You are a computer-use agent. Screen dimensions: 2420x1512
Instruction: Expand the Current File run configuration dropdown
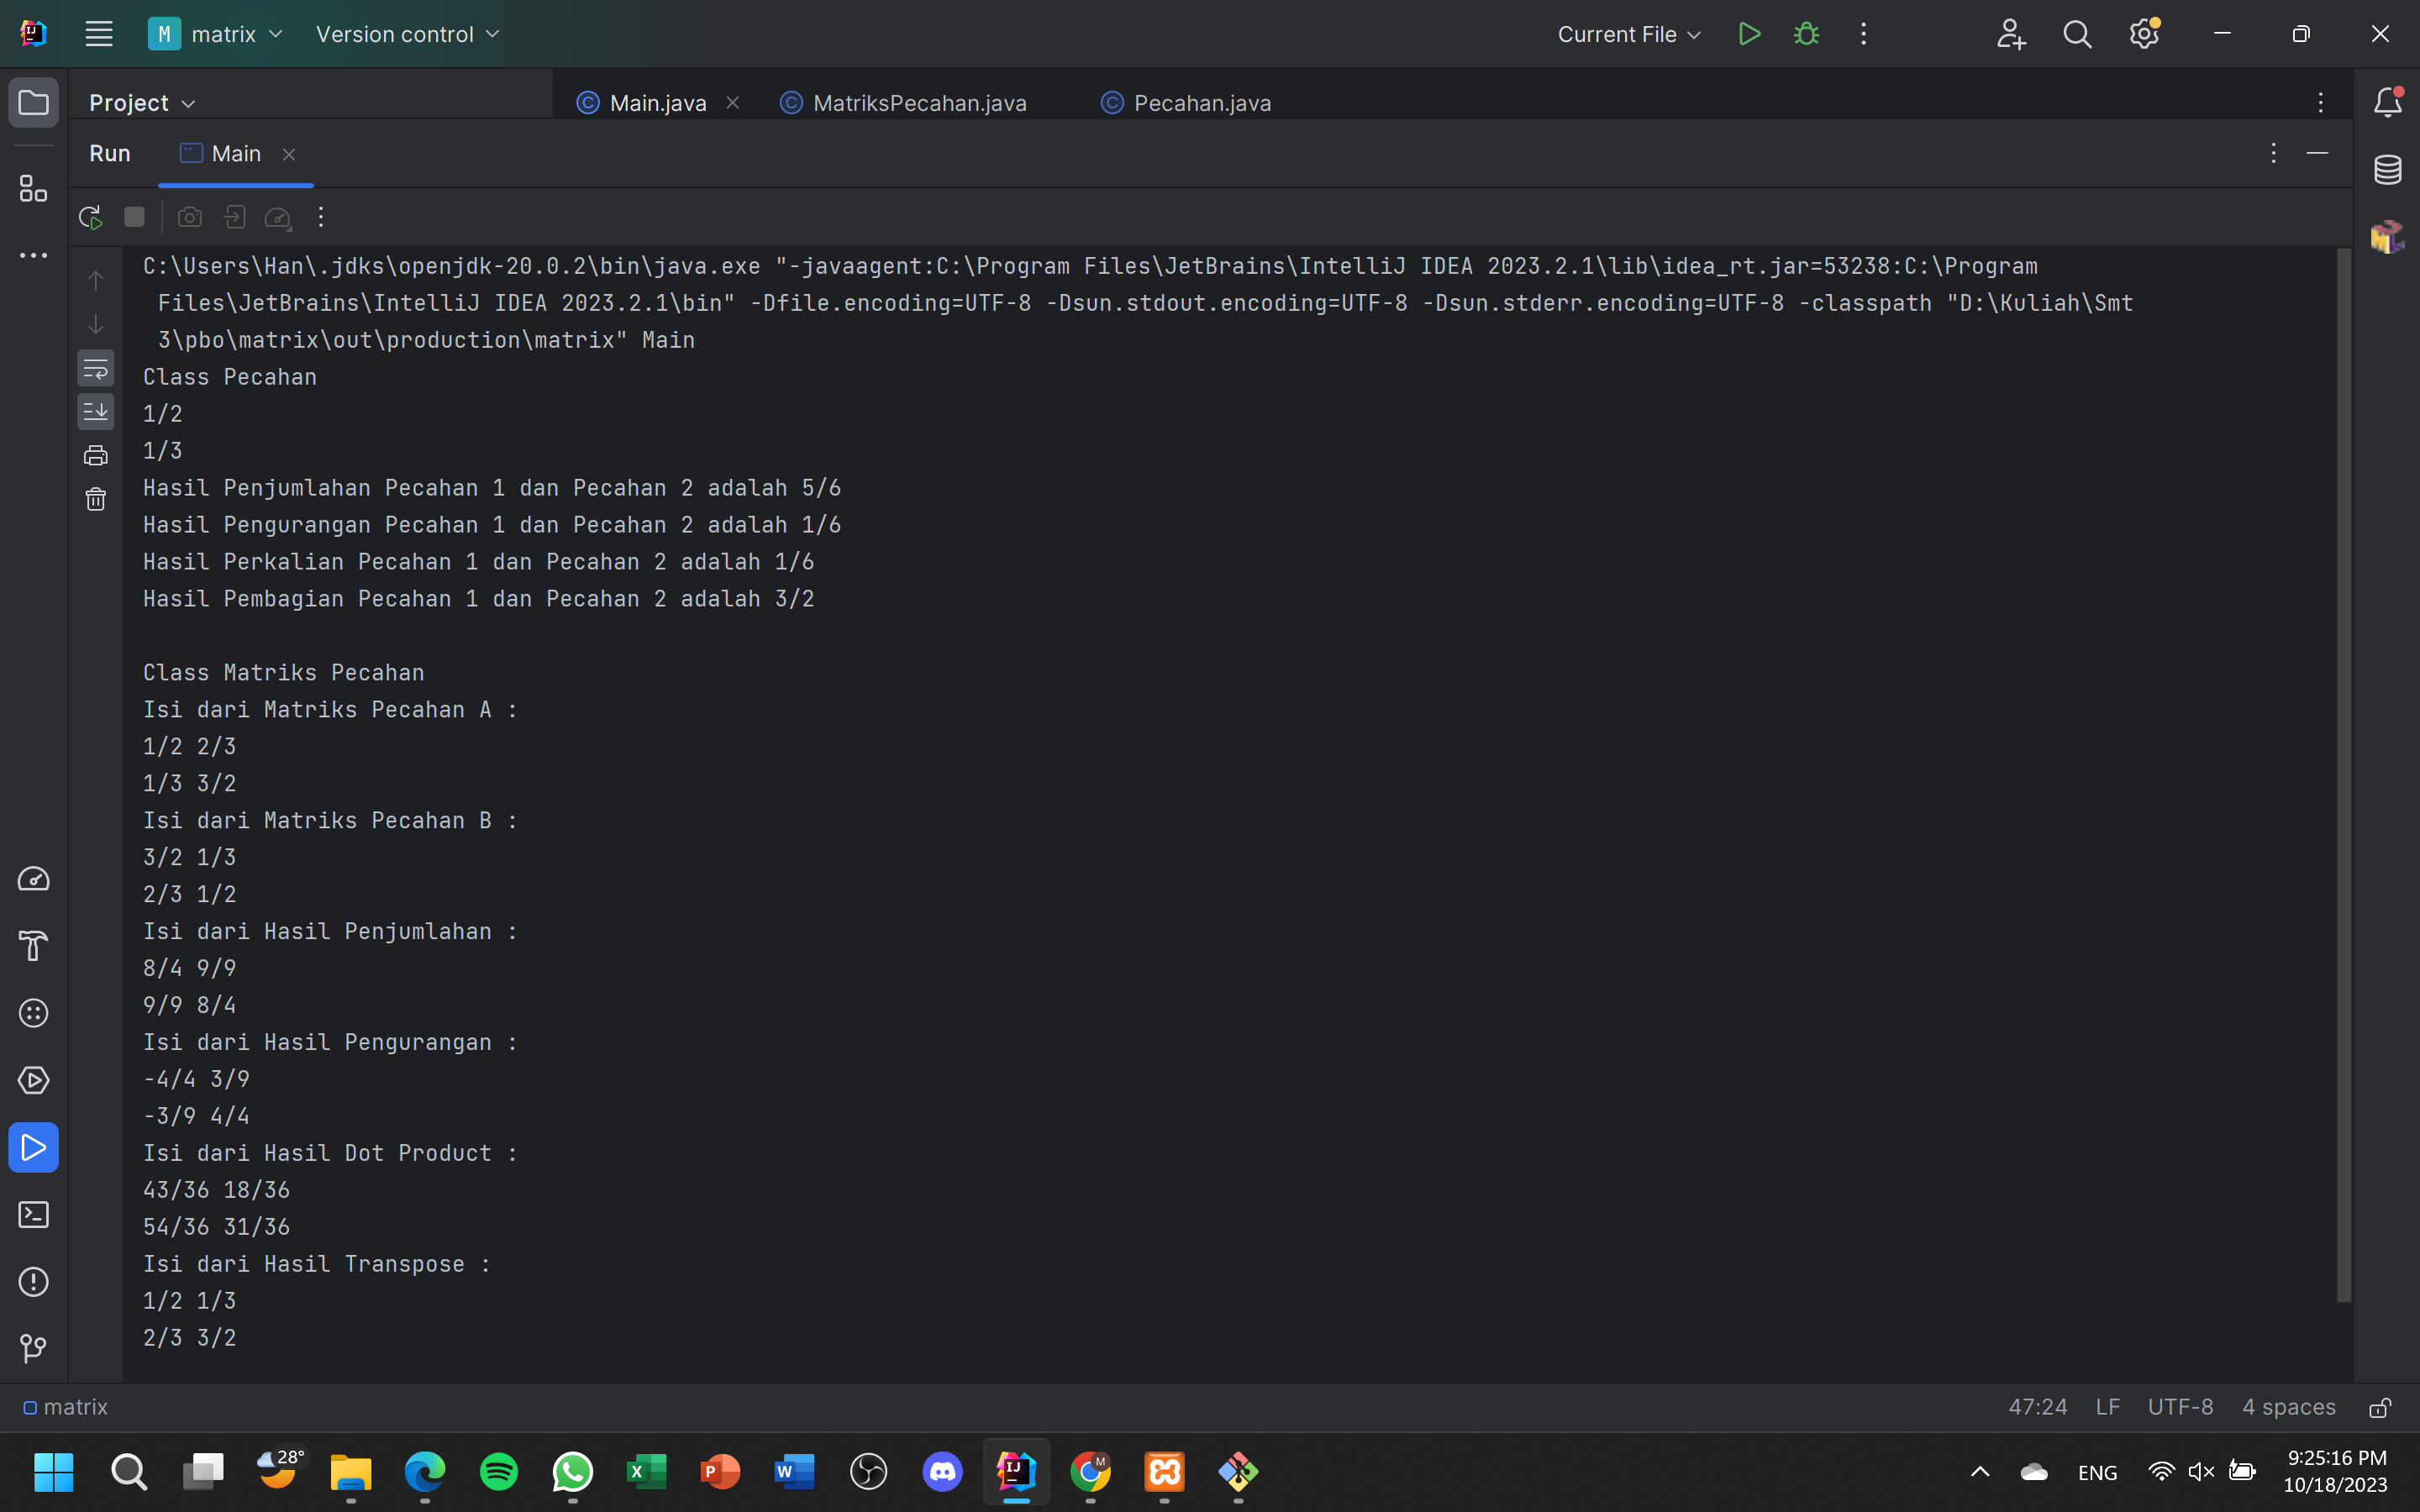click(1629, 33)
